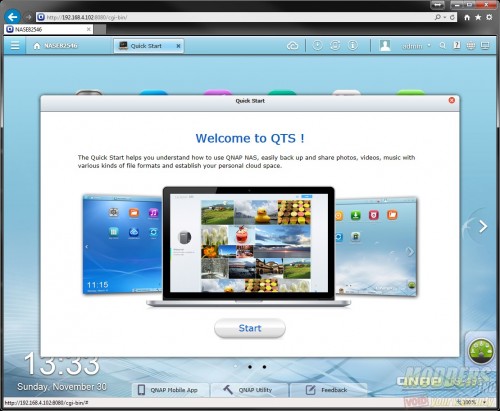Screen dimensions: 500x411
Task: Click the left blue desktop preview image
Action: click(122, 245)
